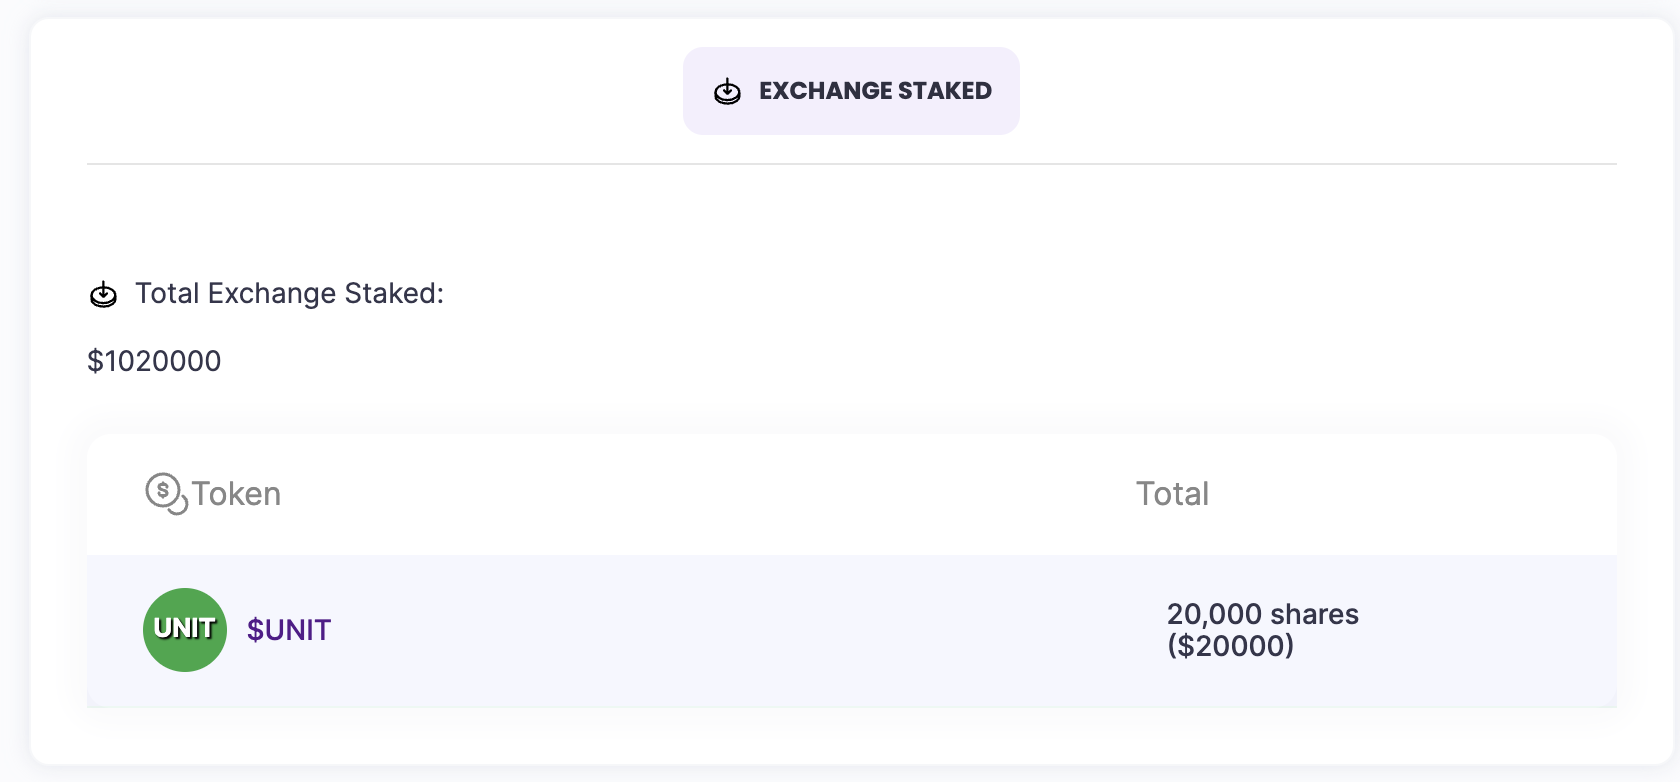1680x782 pixels.
Task: Click the EXCHANGE STAKED tab label text
Action: click(x=875, y=91)
